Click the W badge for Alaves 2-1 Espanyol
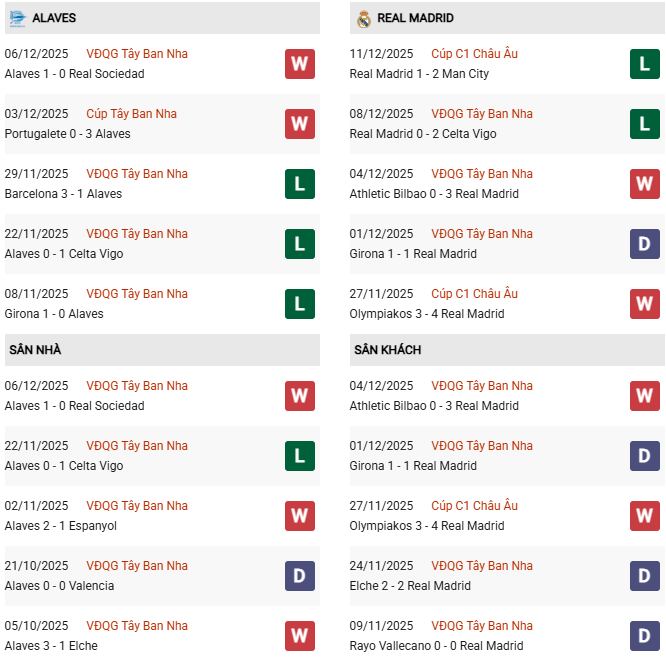The height and width of the screenshot is (659, 666). [x=299, y=516]
